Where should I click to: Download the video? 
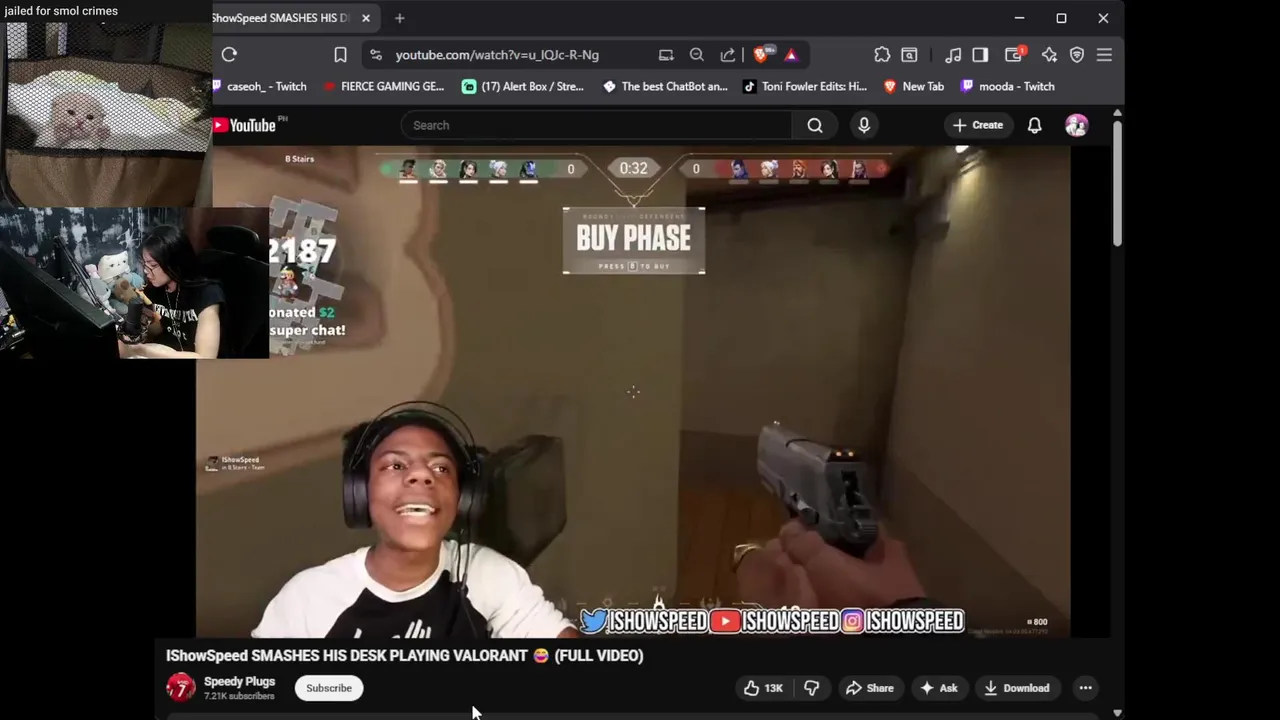pos(1017,688)
